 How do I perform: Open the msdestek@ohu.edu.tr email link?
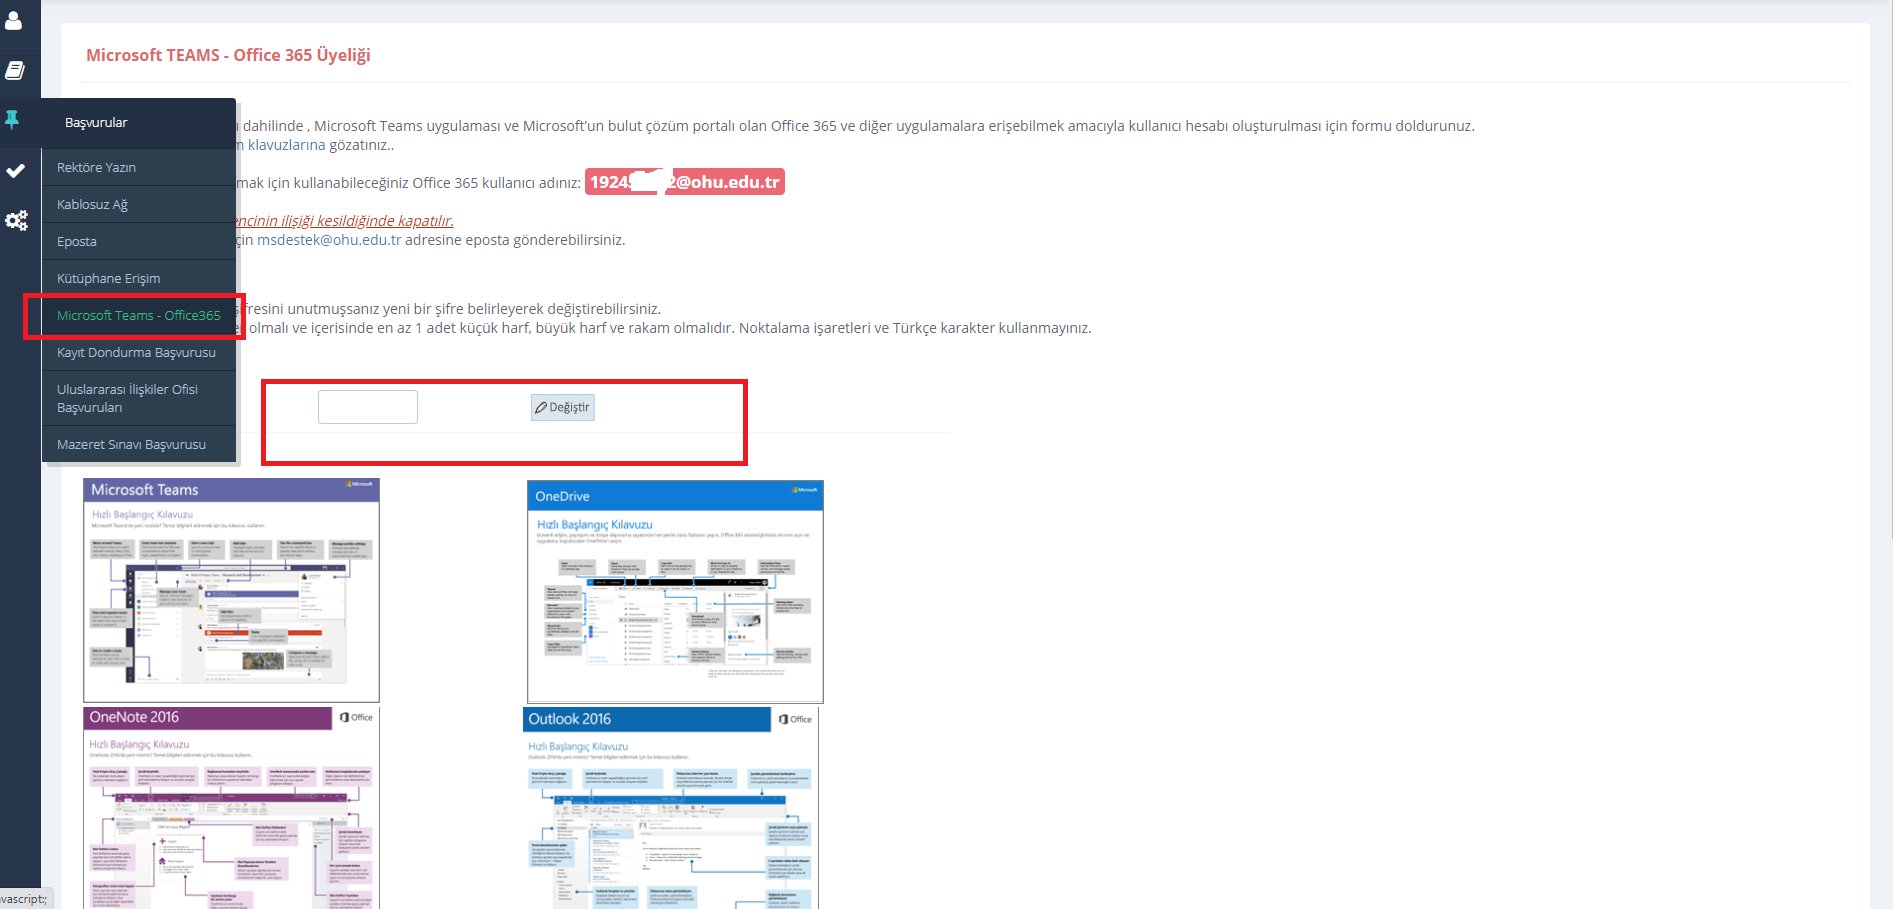329,240
